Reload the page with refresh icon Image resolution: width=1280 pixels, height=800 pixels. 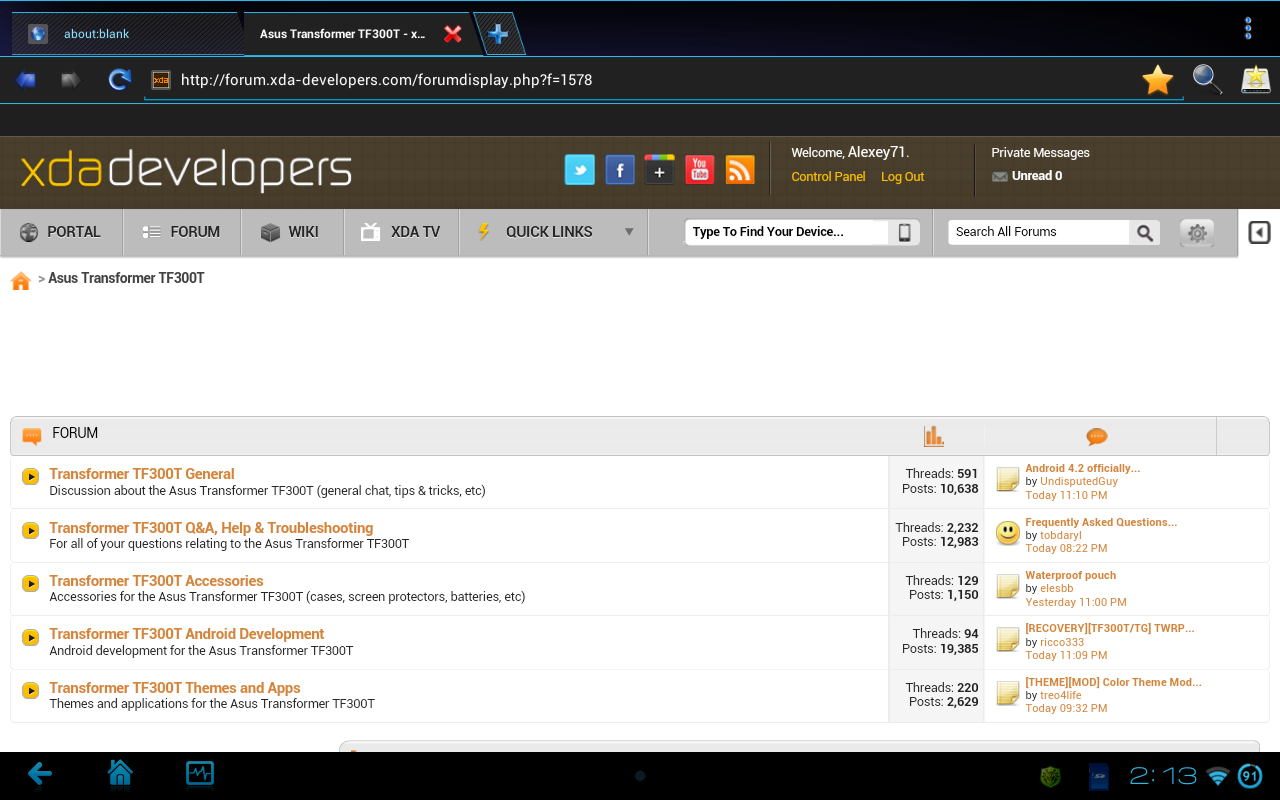(120, 80)
